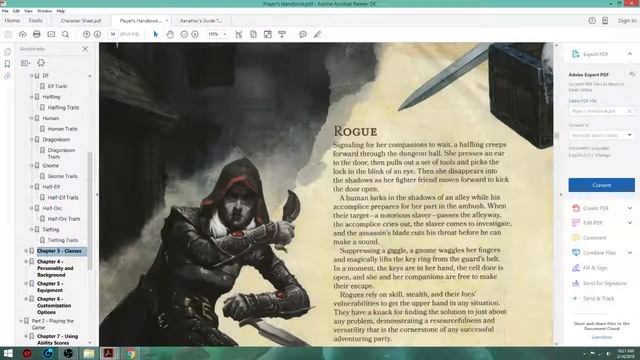Screen dimensions: 640x360
Task: Go to previous page arrow
Action: pyautogui.click(x=87, y=34)
